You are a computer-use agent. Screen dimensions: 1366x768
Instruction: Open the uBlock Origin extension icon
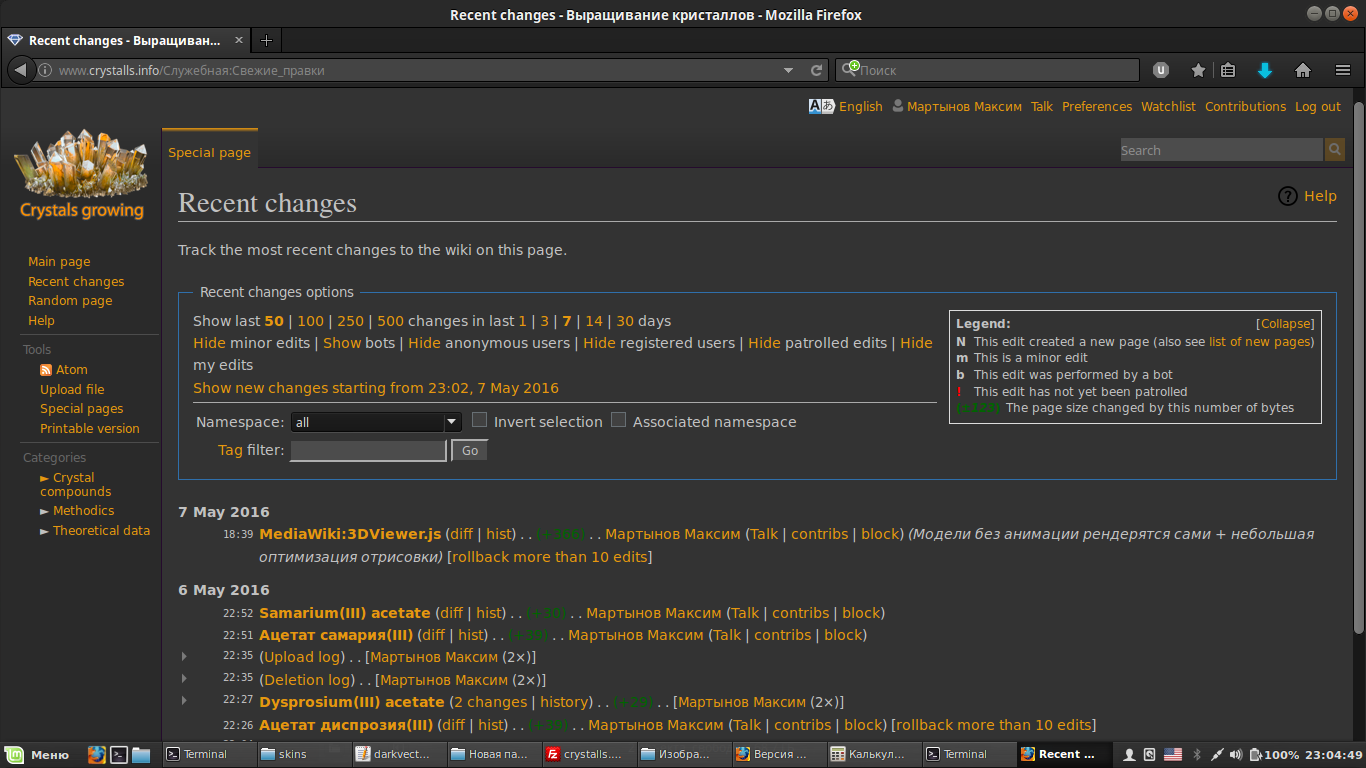click(1160, 70)
